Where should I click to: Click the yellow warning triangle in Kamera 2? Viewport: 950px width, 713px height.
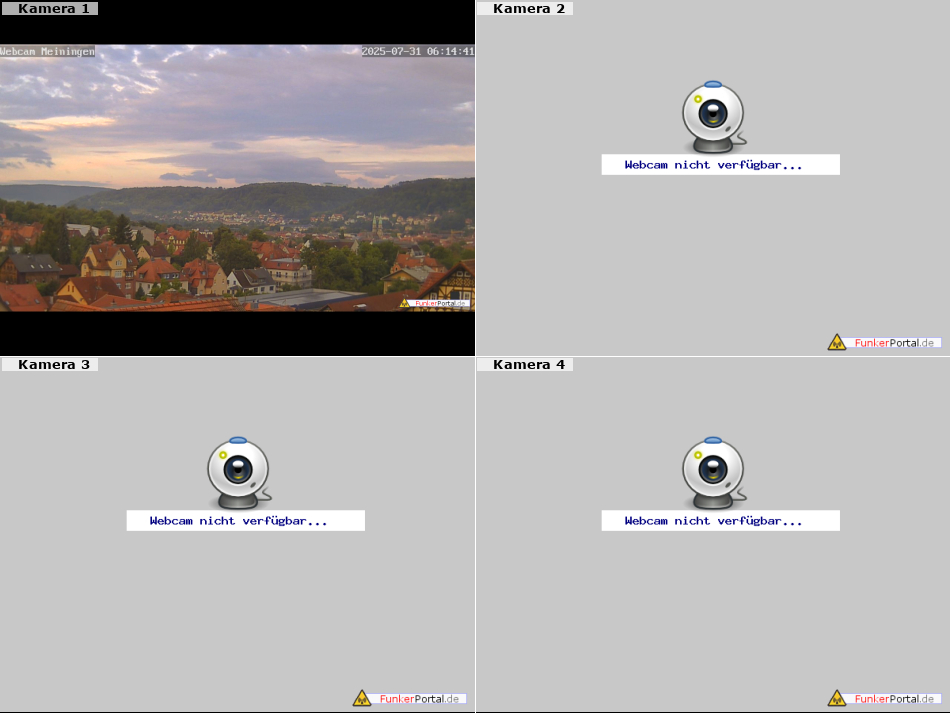click(837, 342)
